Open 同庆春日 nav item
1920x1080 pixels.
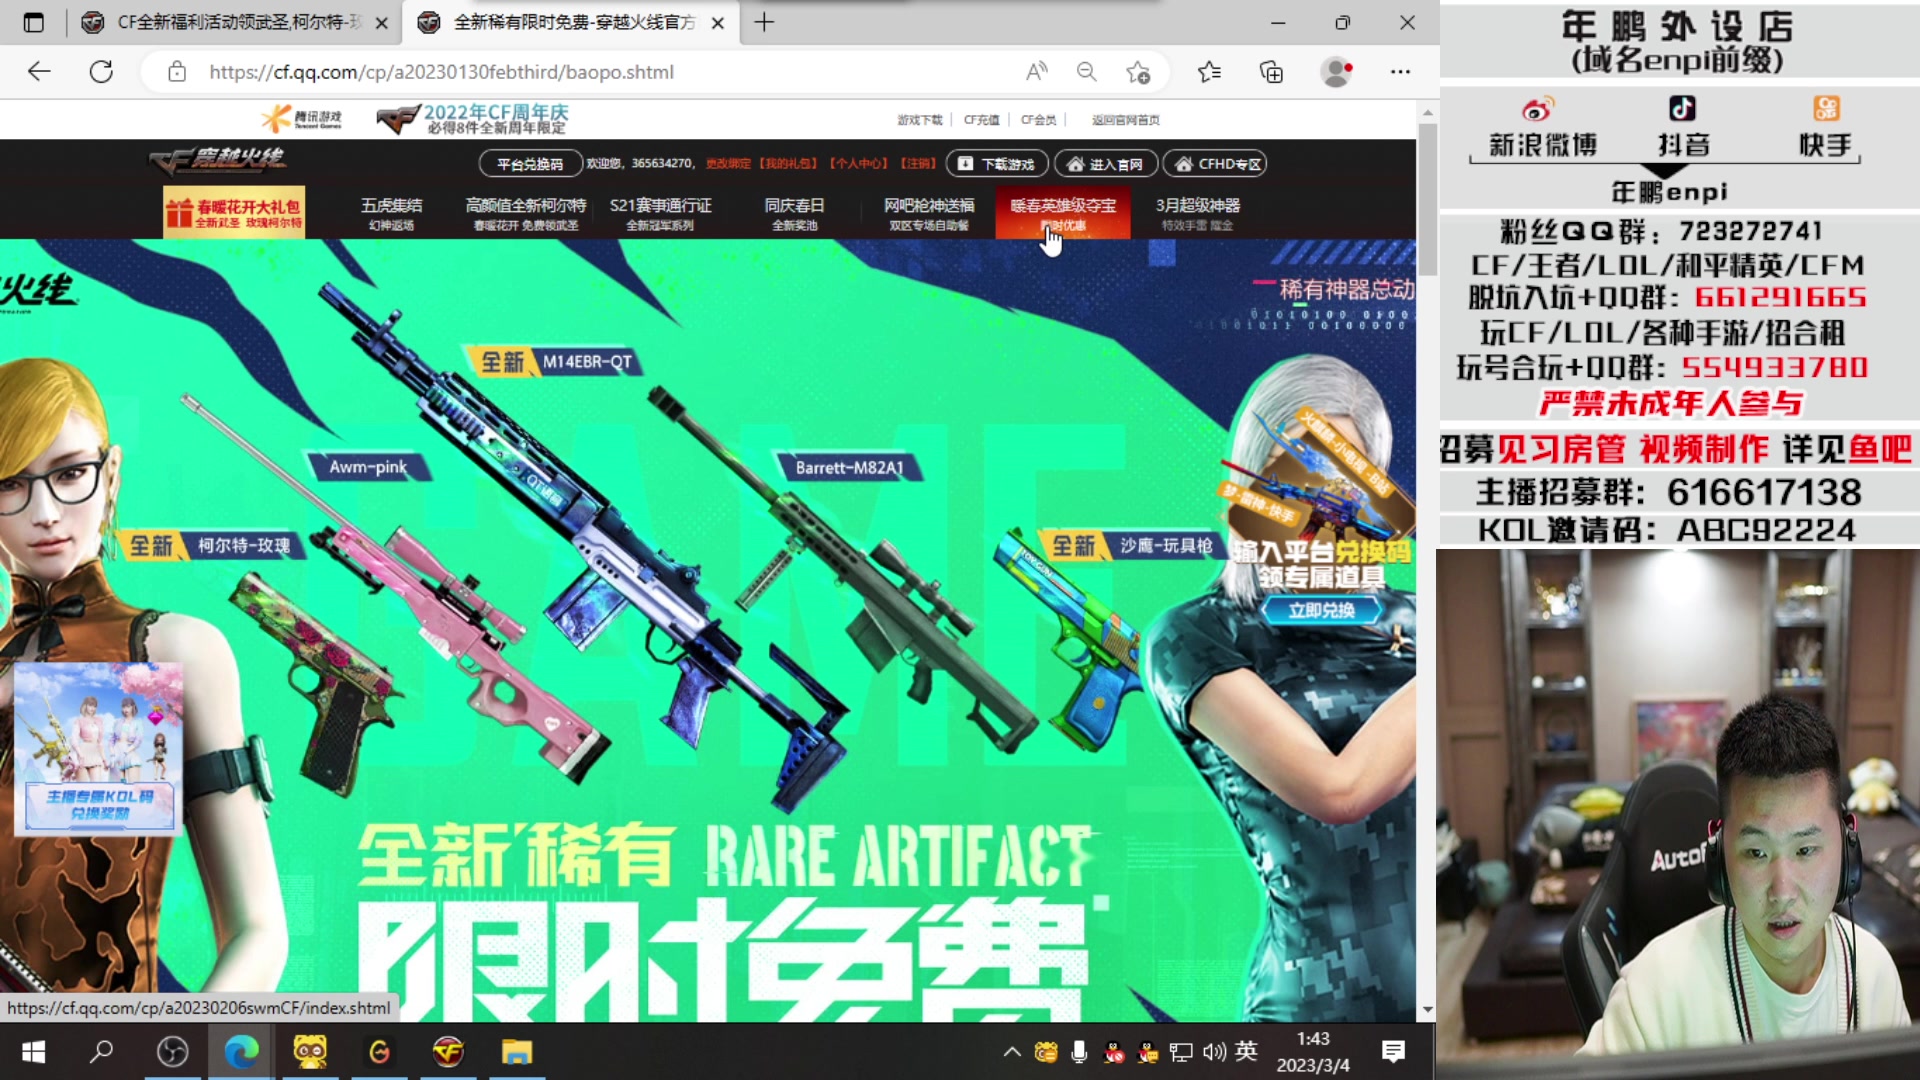[794, 213]
